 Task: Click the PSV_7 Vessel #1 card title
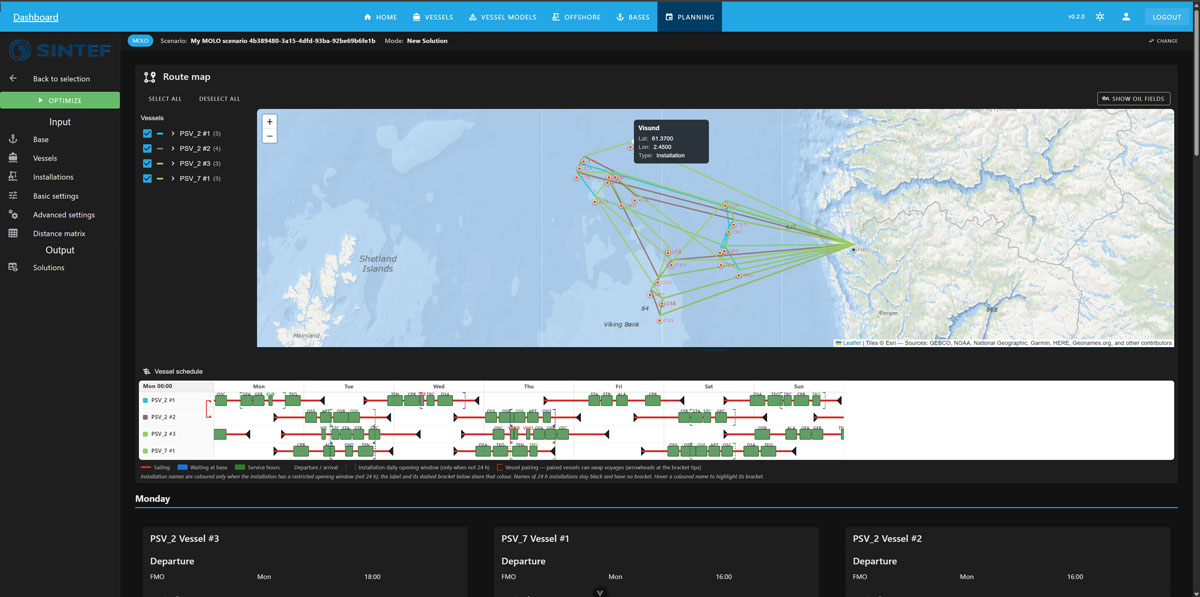click(536, 539)
